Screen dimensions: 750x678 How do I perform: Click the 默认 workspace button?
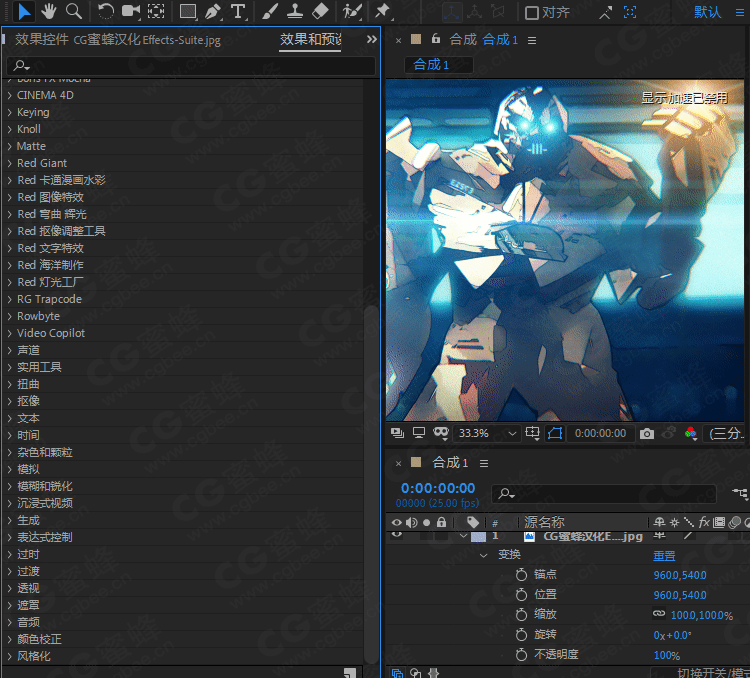(x=707, y=12)
